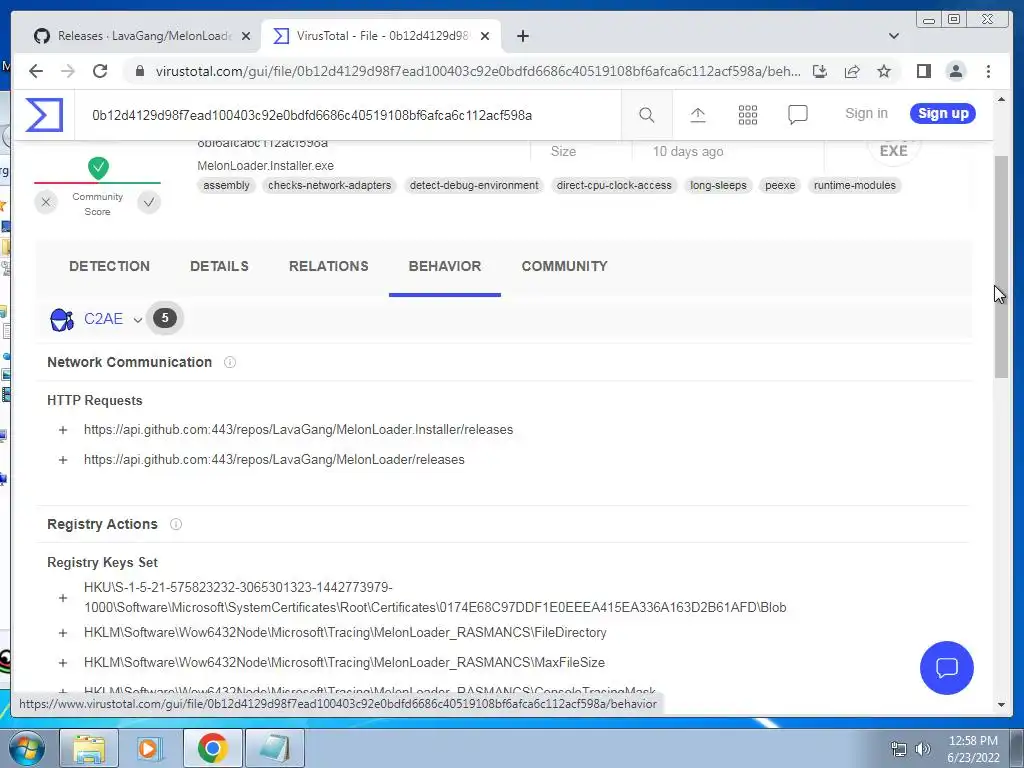Screen dimensions: 1024x768
Task: Click scrollbar down arrow
Action: (1001, 705)
